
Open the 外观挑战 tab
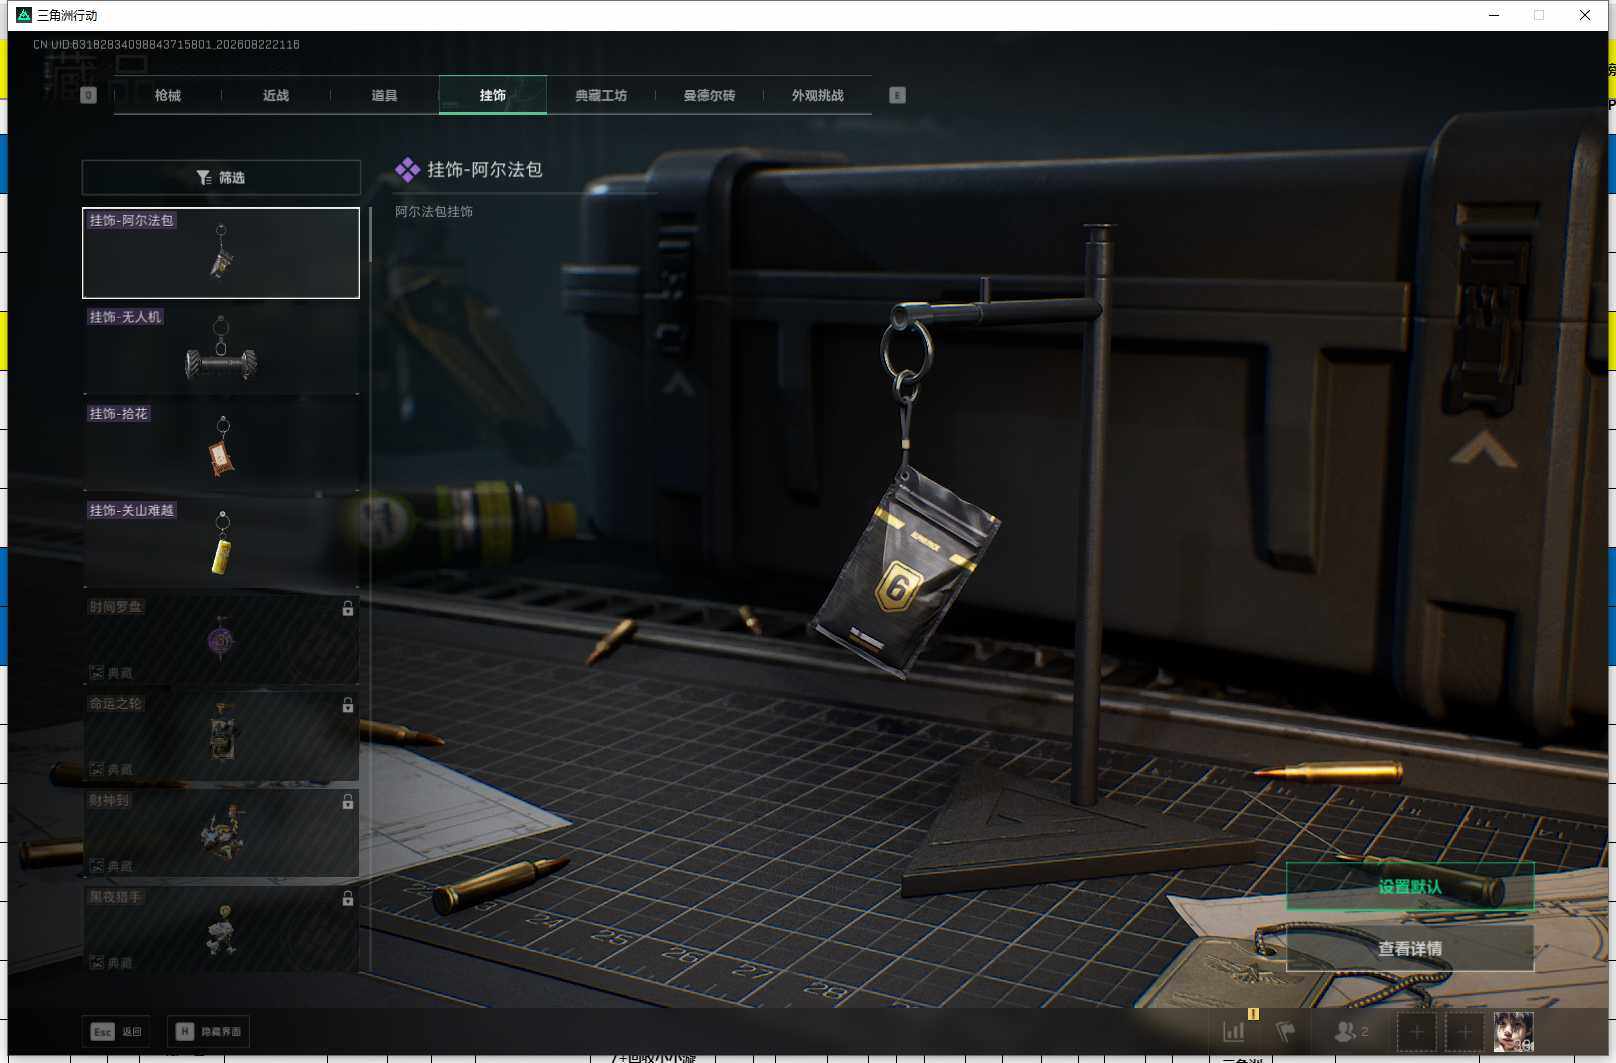[x=818, y=95]
